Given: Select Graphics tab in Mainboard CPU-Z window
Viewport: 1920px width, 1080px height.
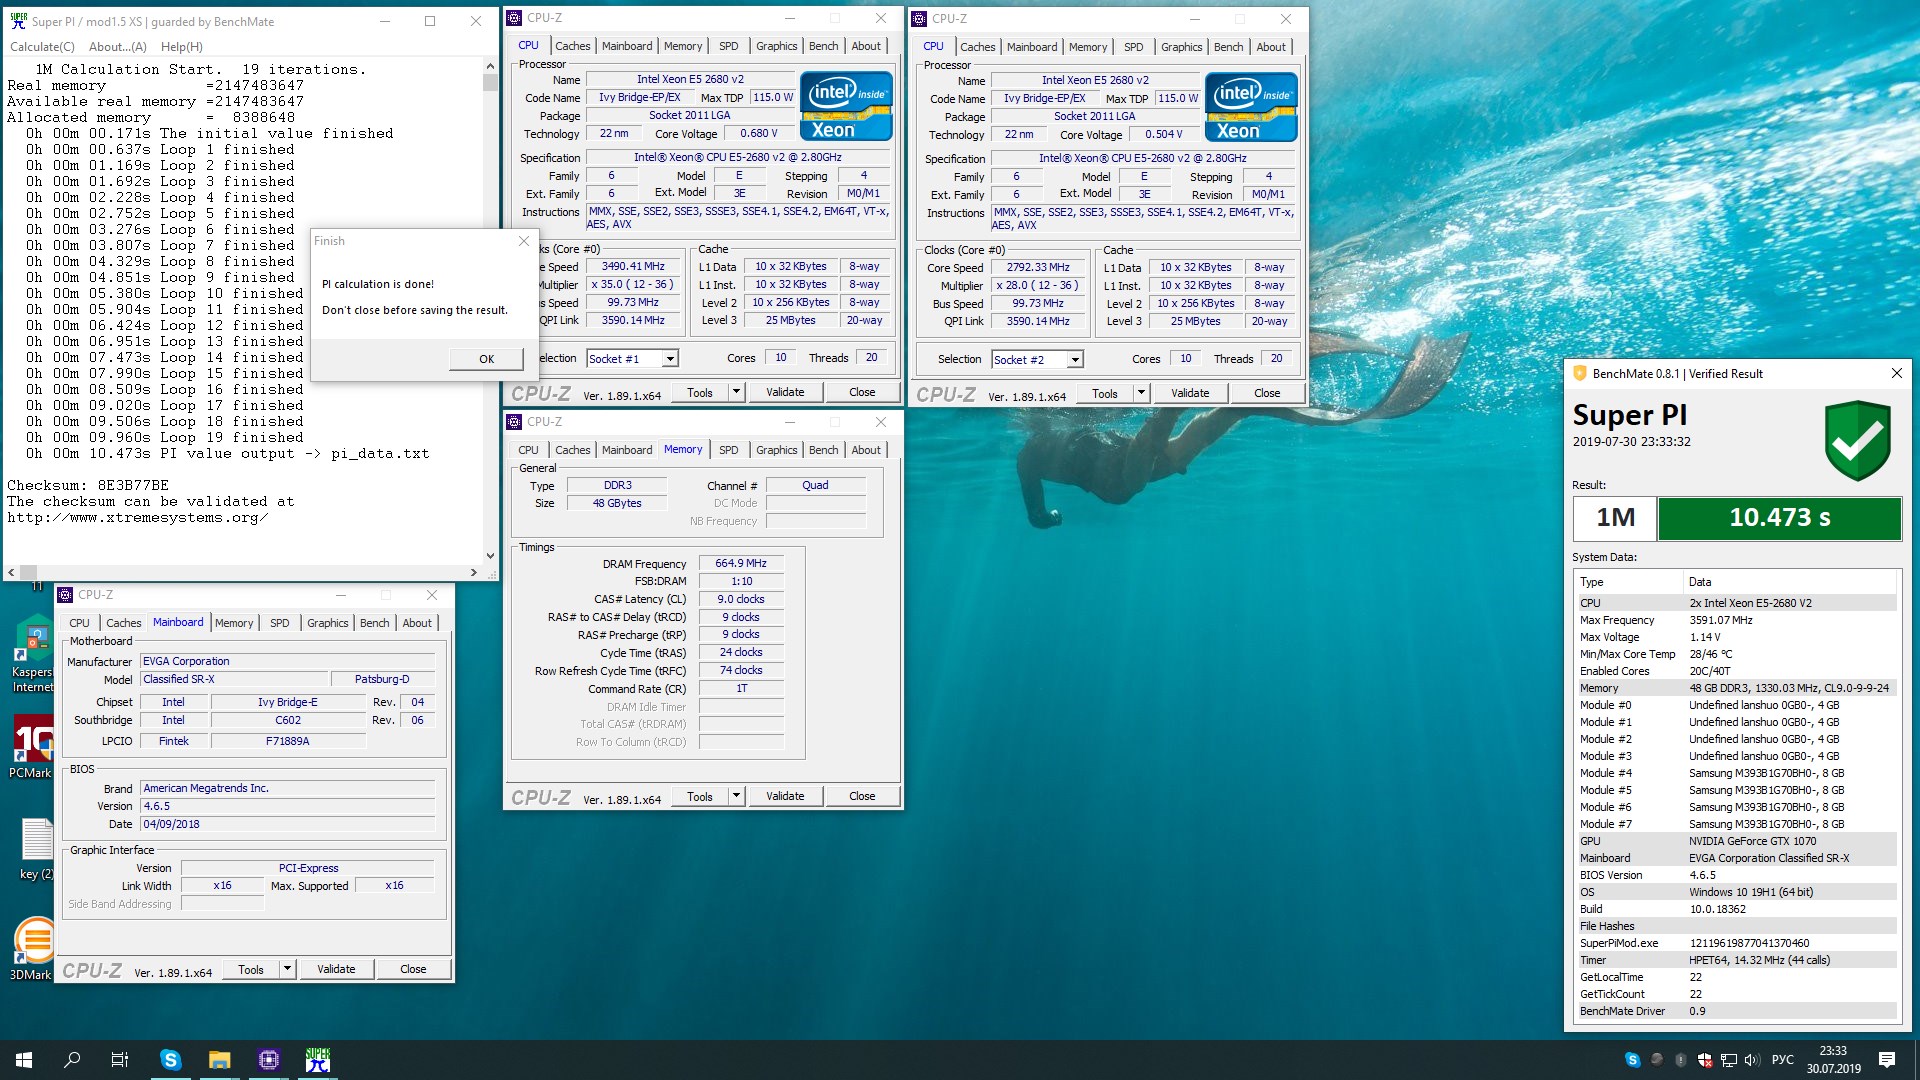Looking at the screenshot, I should (327, 623).
